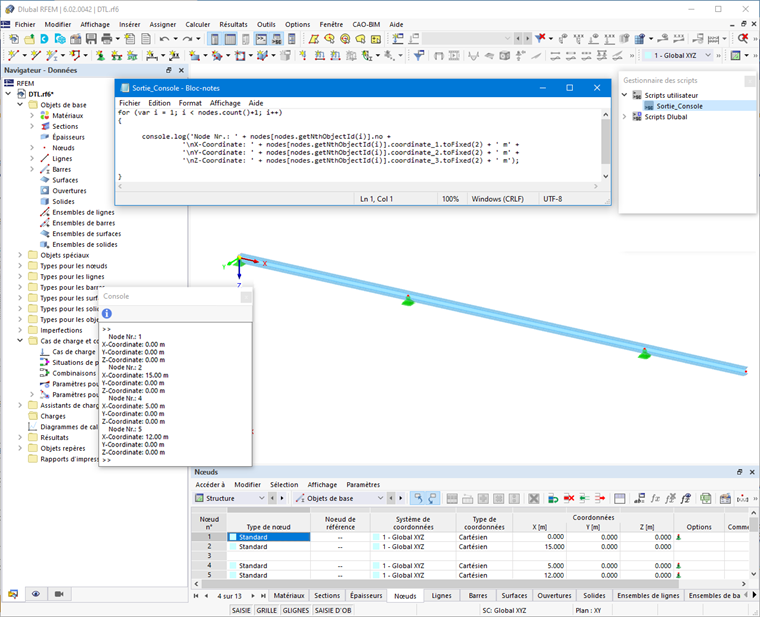Click the redo arrow icon

[x=188, y=39]
